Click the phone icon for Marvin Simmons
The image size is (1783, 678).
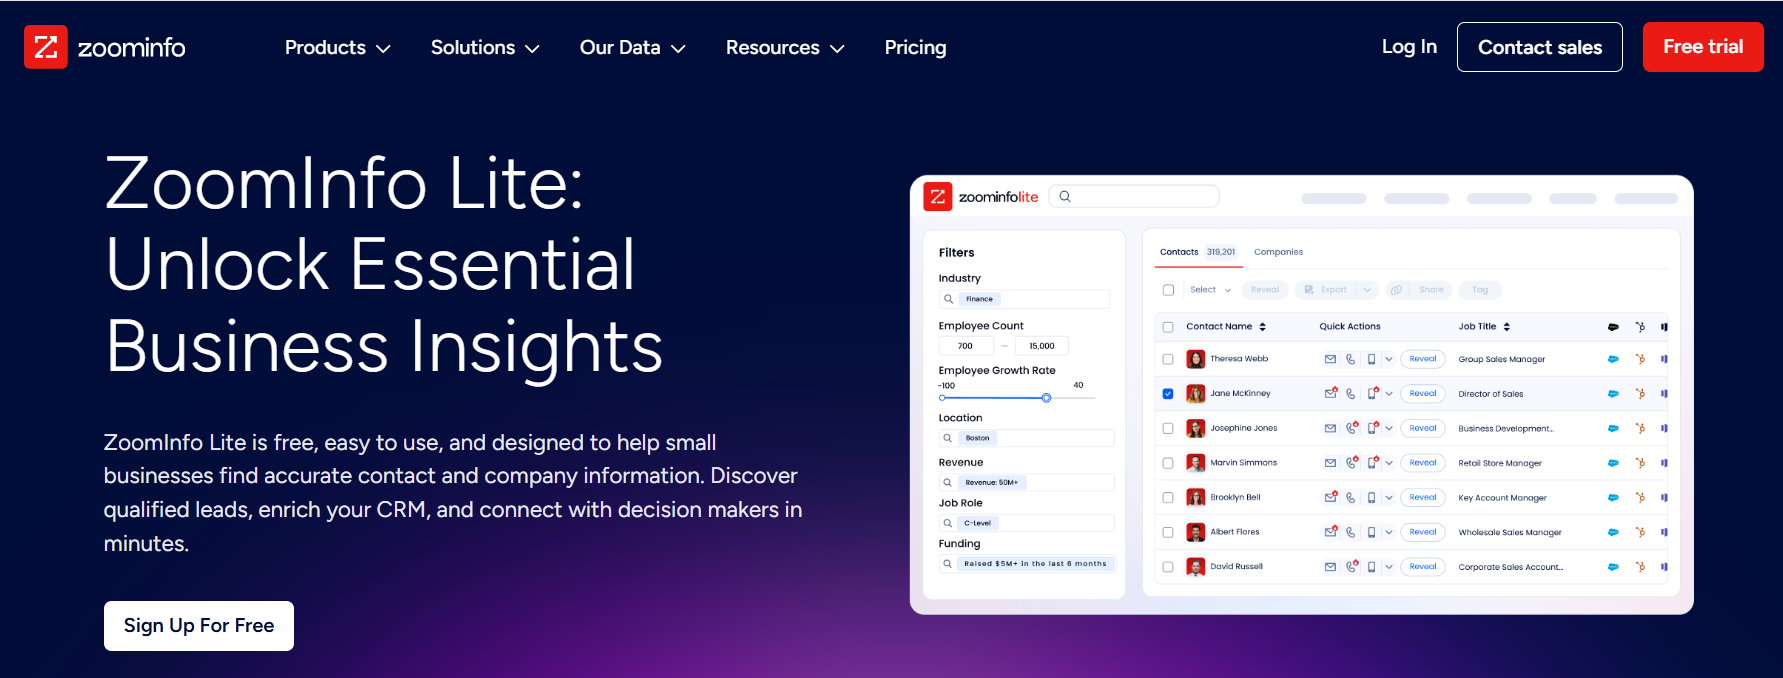coord(1352,462)
